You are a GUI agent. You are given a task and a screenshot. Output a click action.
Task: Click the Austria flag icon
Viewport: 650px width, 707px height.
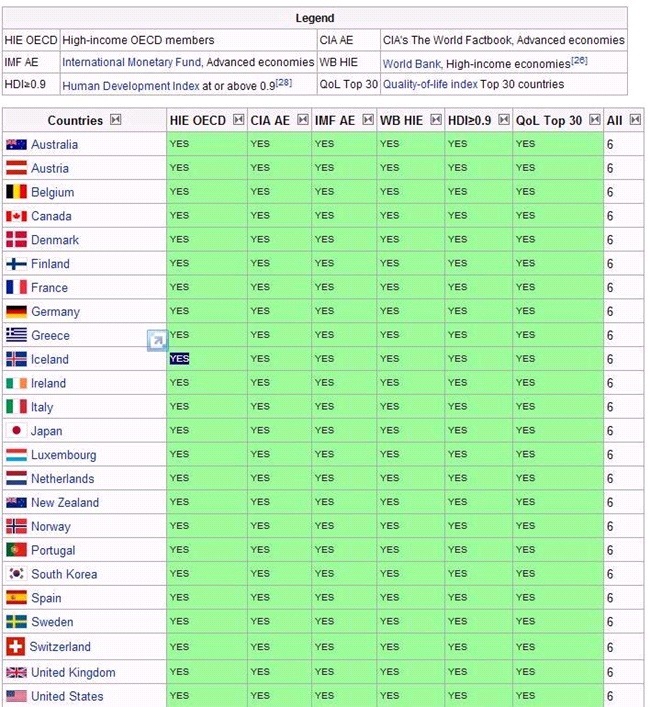16,168
